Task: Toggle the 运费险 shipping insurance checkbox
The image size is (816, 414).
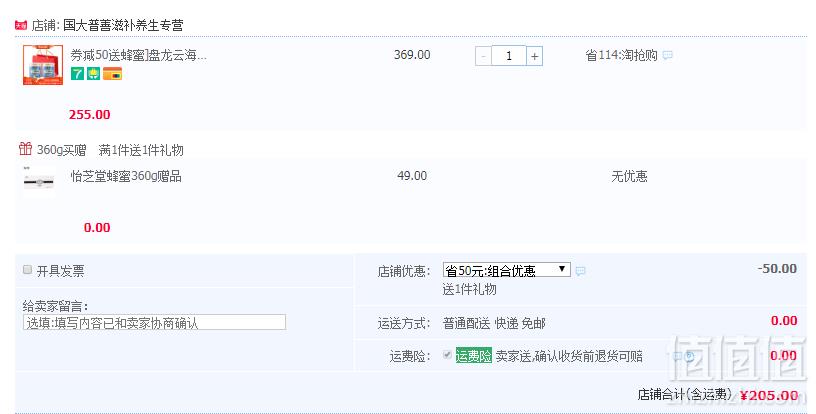Action: pyautogui.click(x=447, y=355)
